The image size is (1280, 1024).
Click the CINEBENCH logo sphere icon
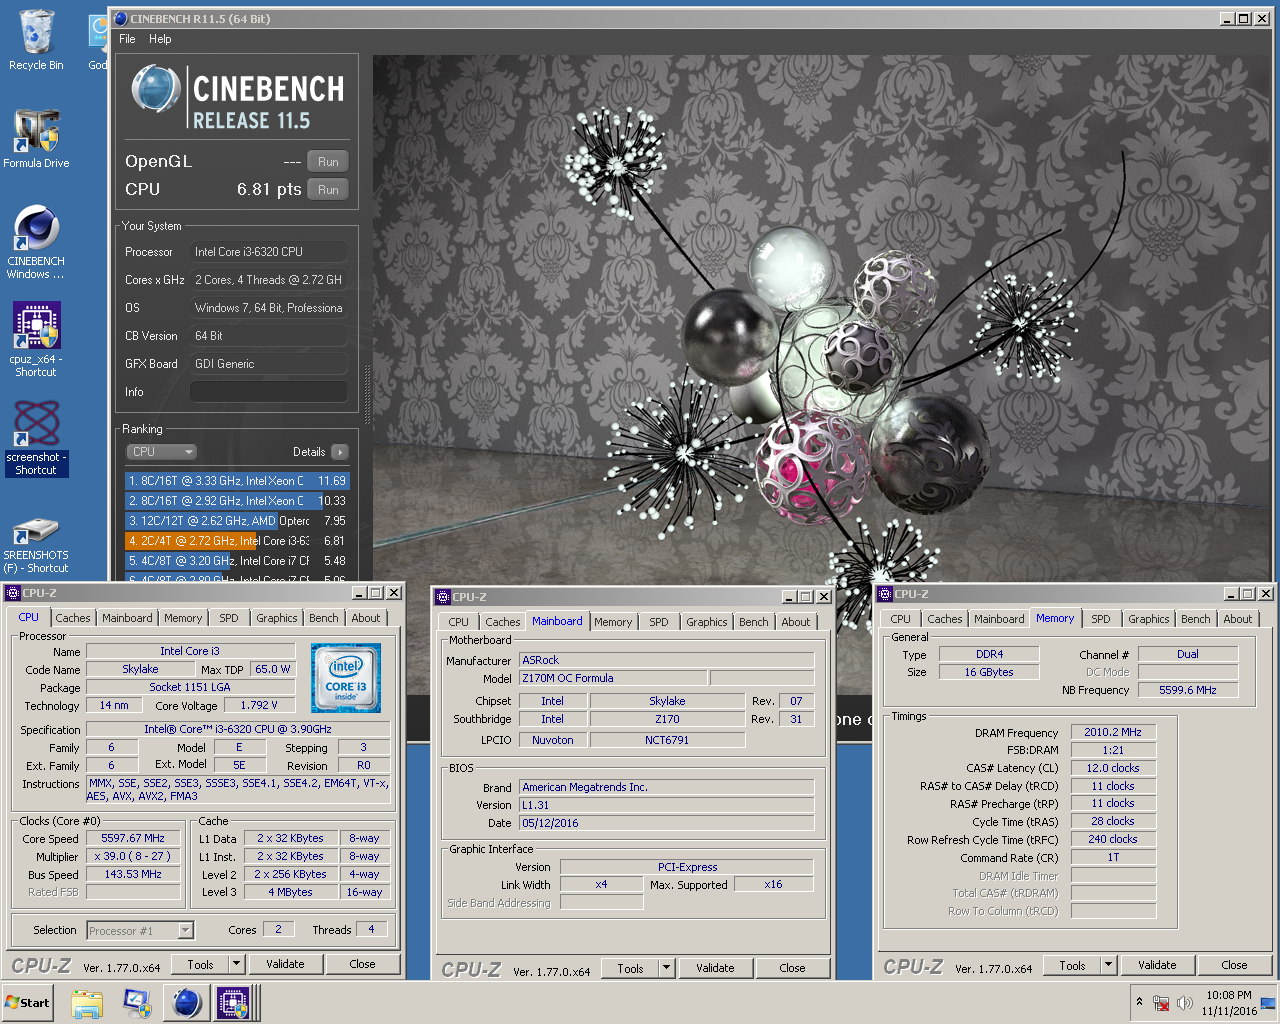[x=156, y=89]
